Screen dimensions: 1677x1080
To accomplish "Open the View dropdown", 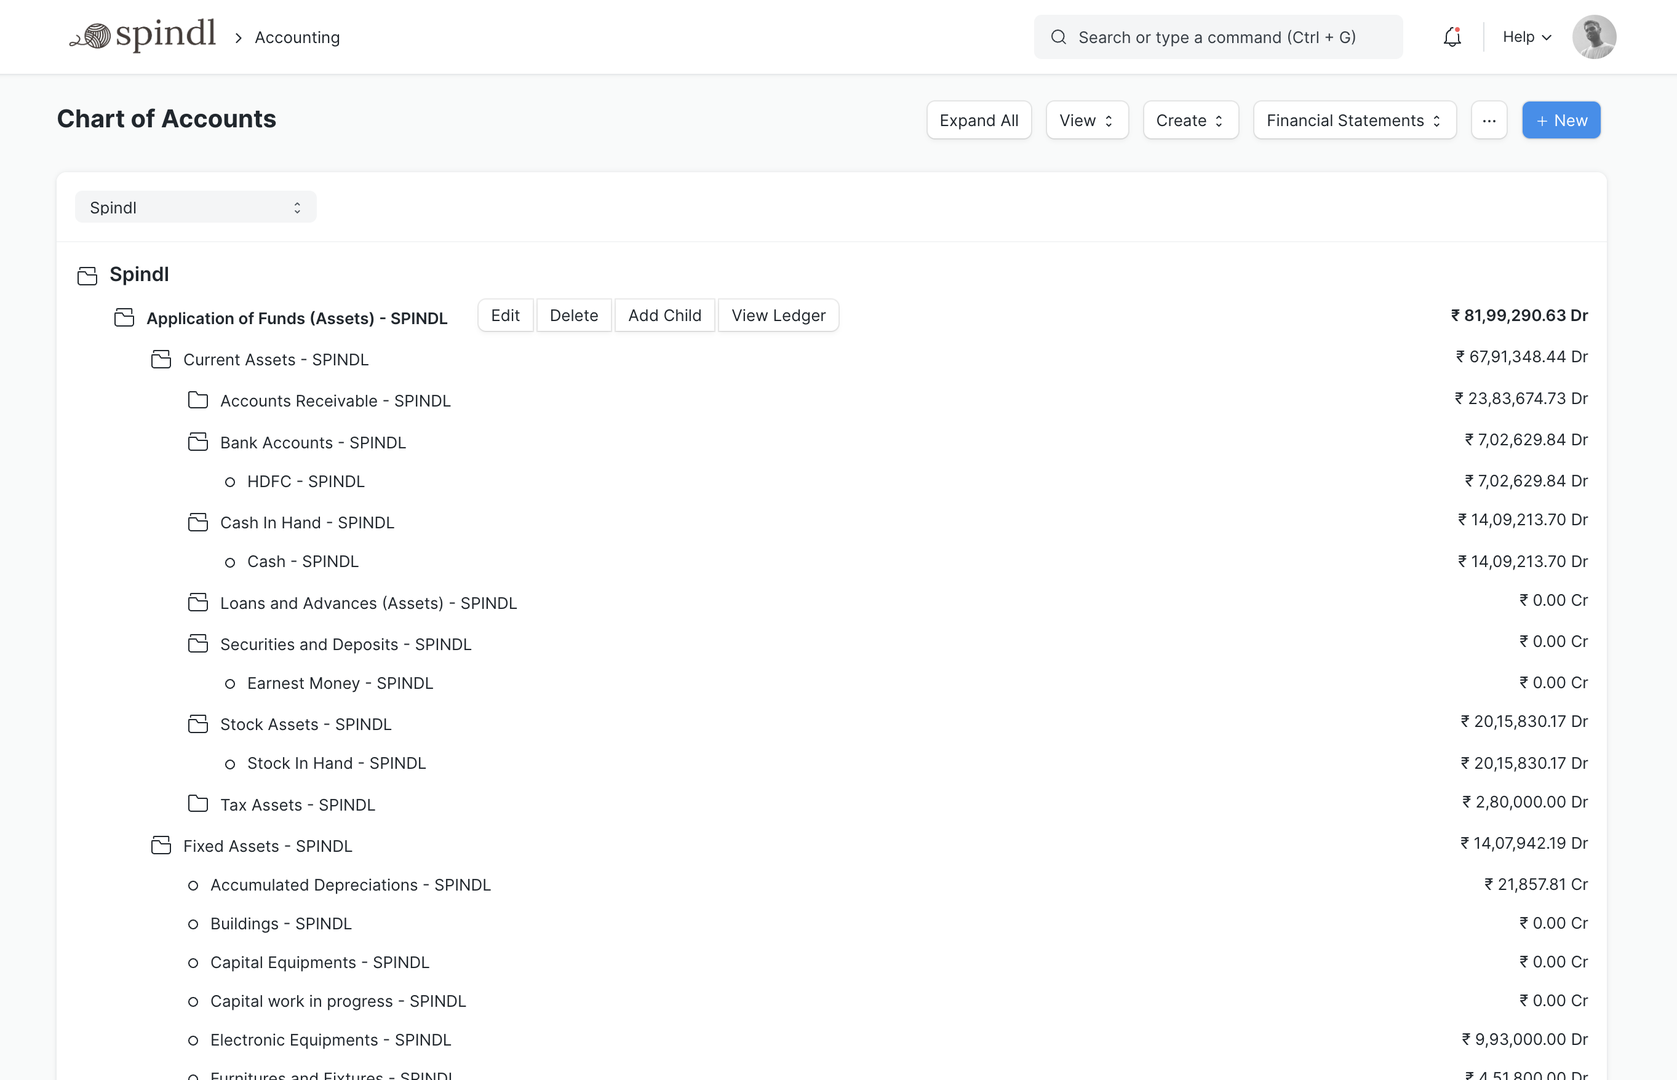I will (x=1087, y=120).
